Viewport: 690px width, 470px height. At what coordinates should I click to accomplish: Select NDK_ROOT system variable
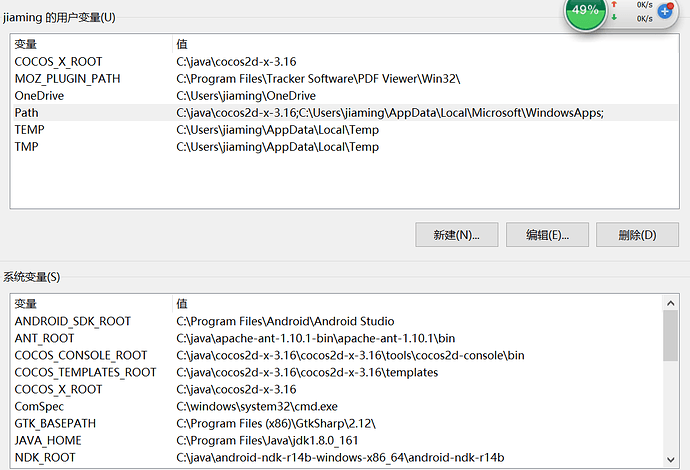pyautogui.click(x=338, y=458)
